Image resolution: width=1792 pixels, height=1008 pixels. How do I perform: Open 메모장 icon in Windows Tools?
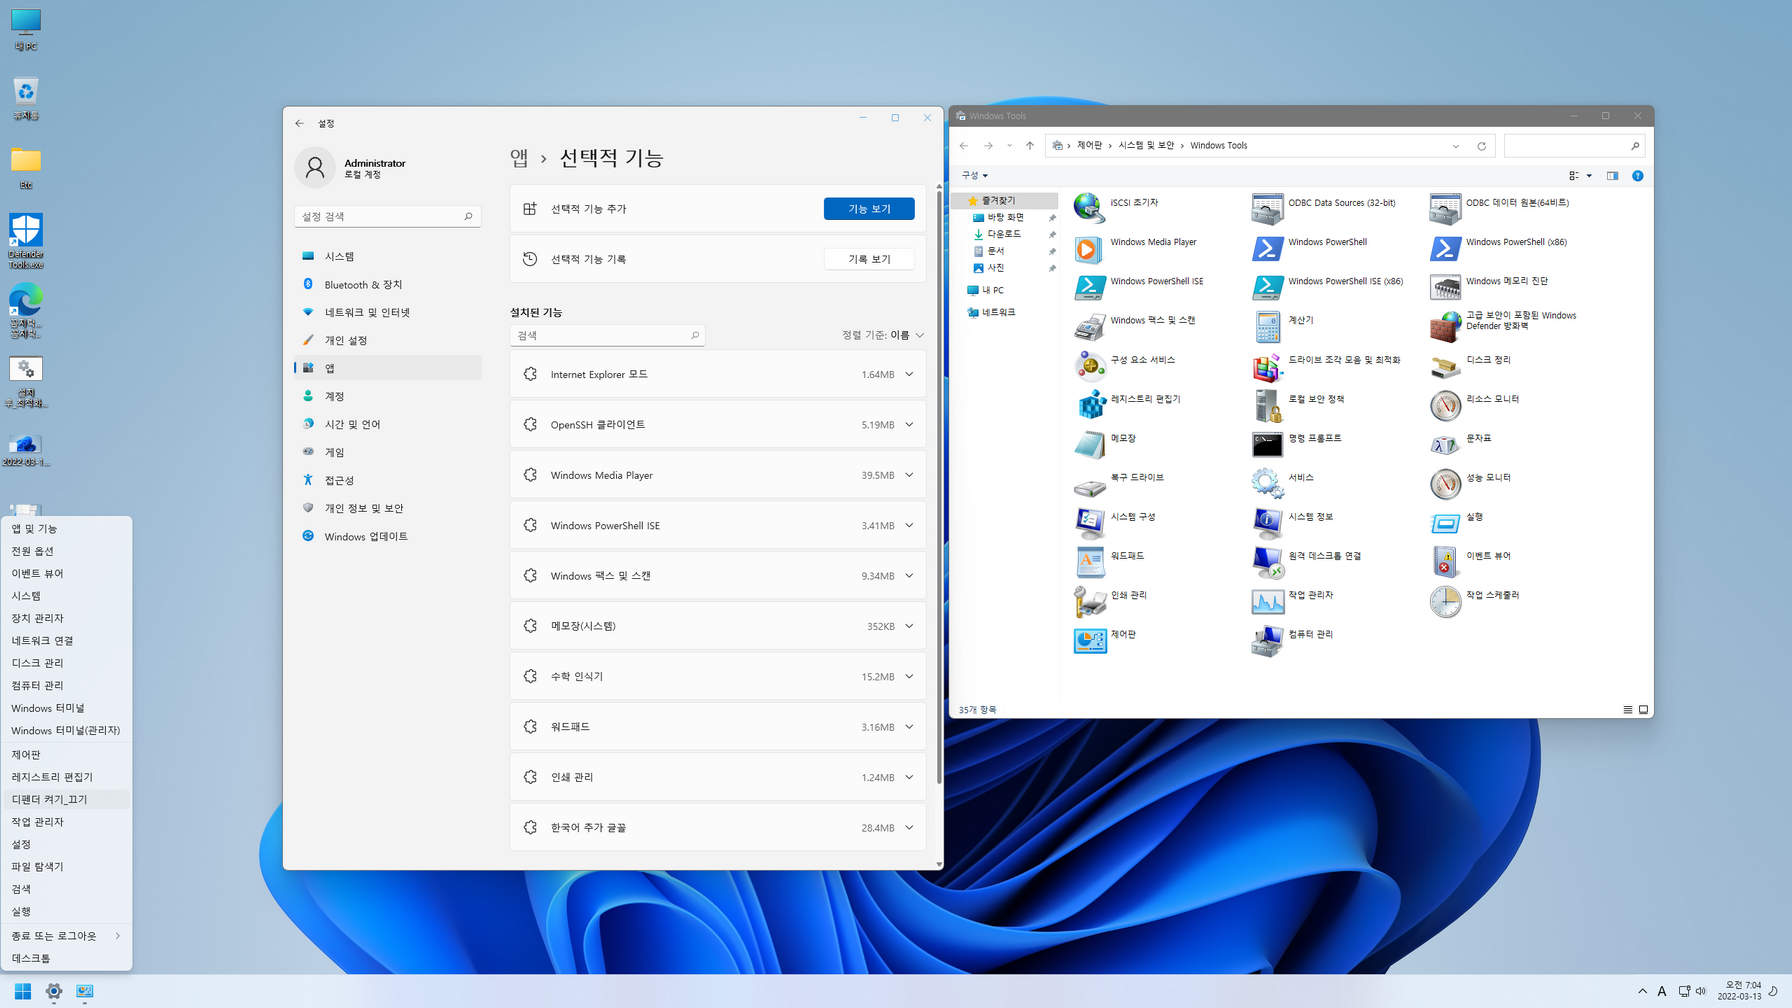coord(1089,444)
